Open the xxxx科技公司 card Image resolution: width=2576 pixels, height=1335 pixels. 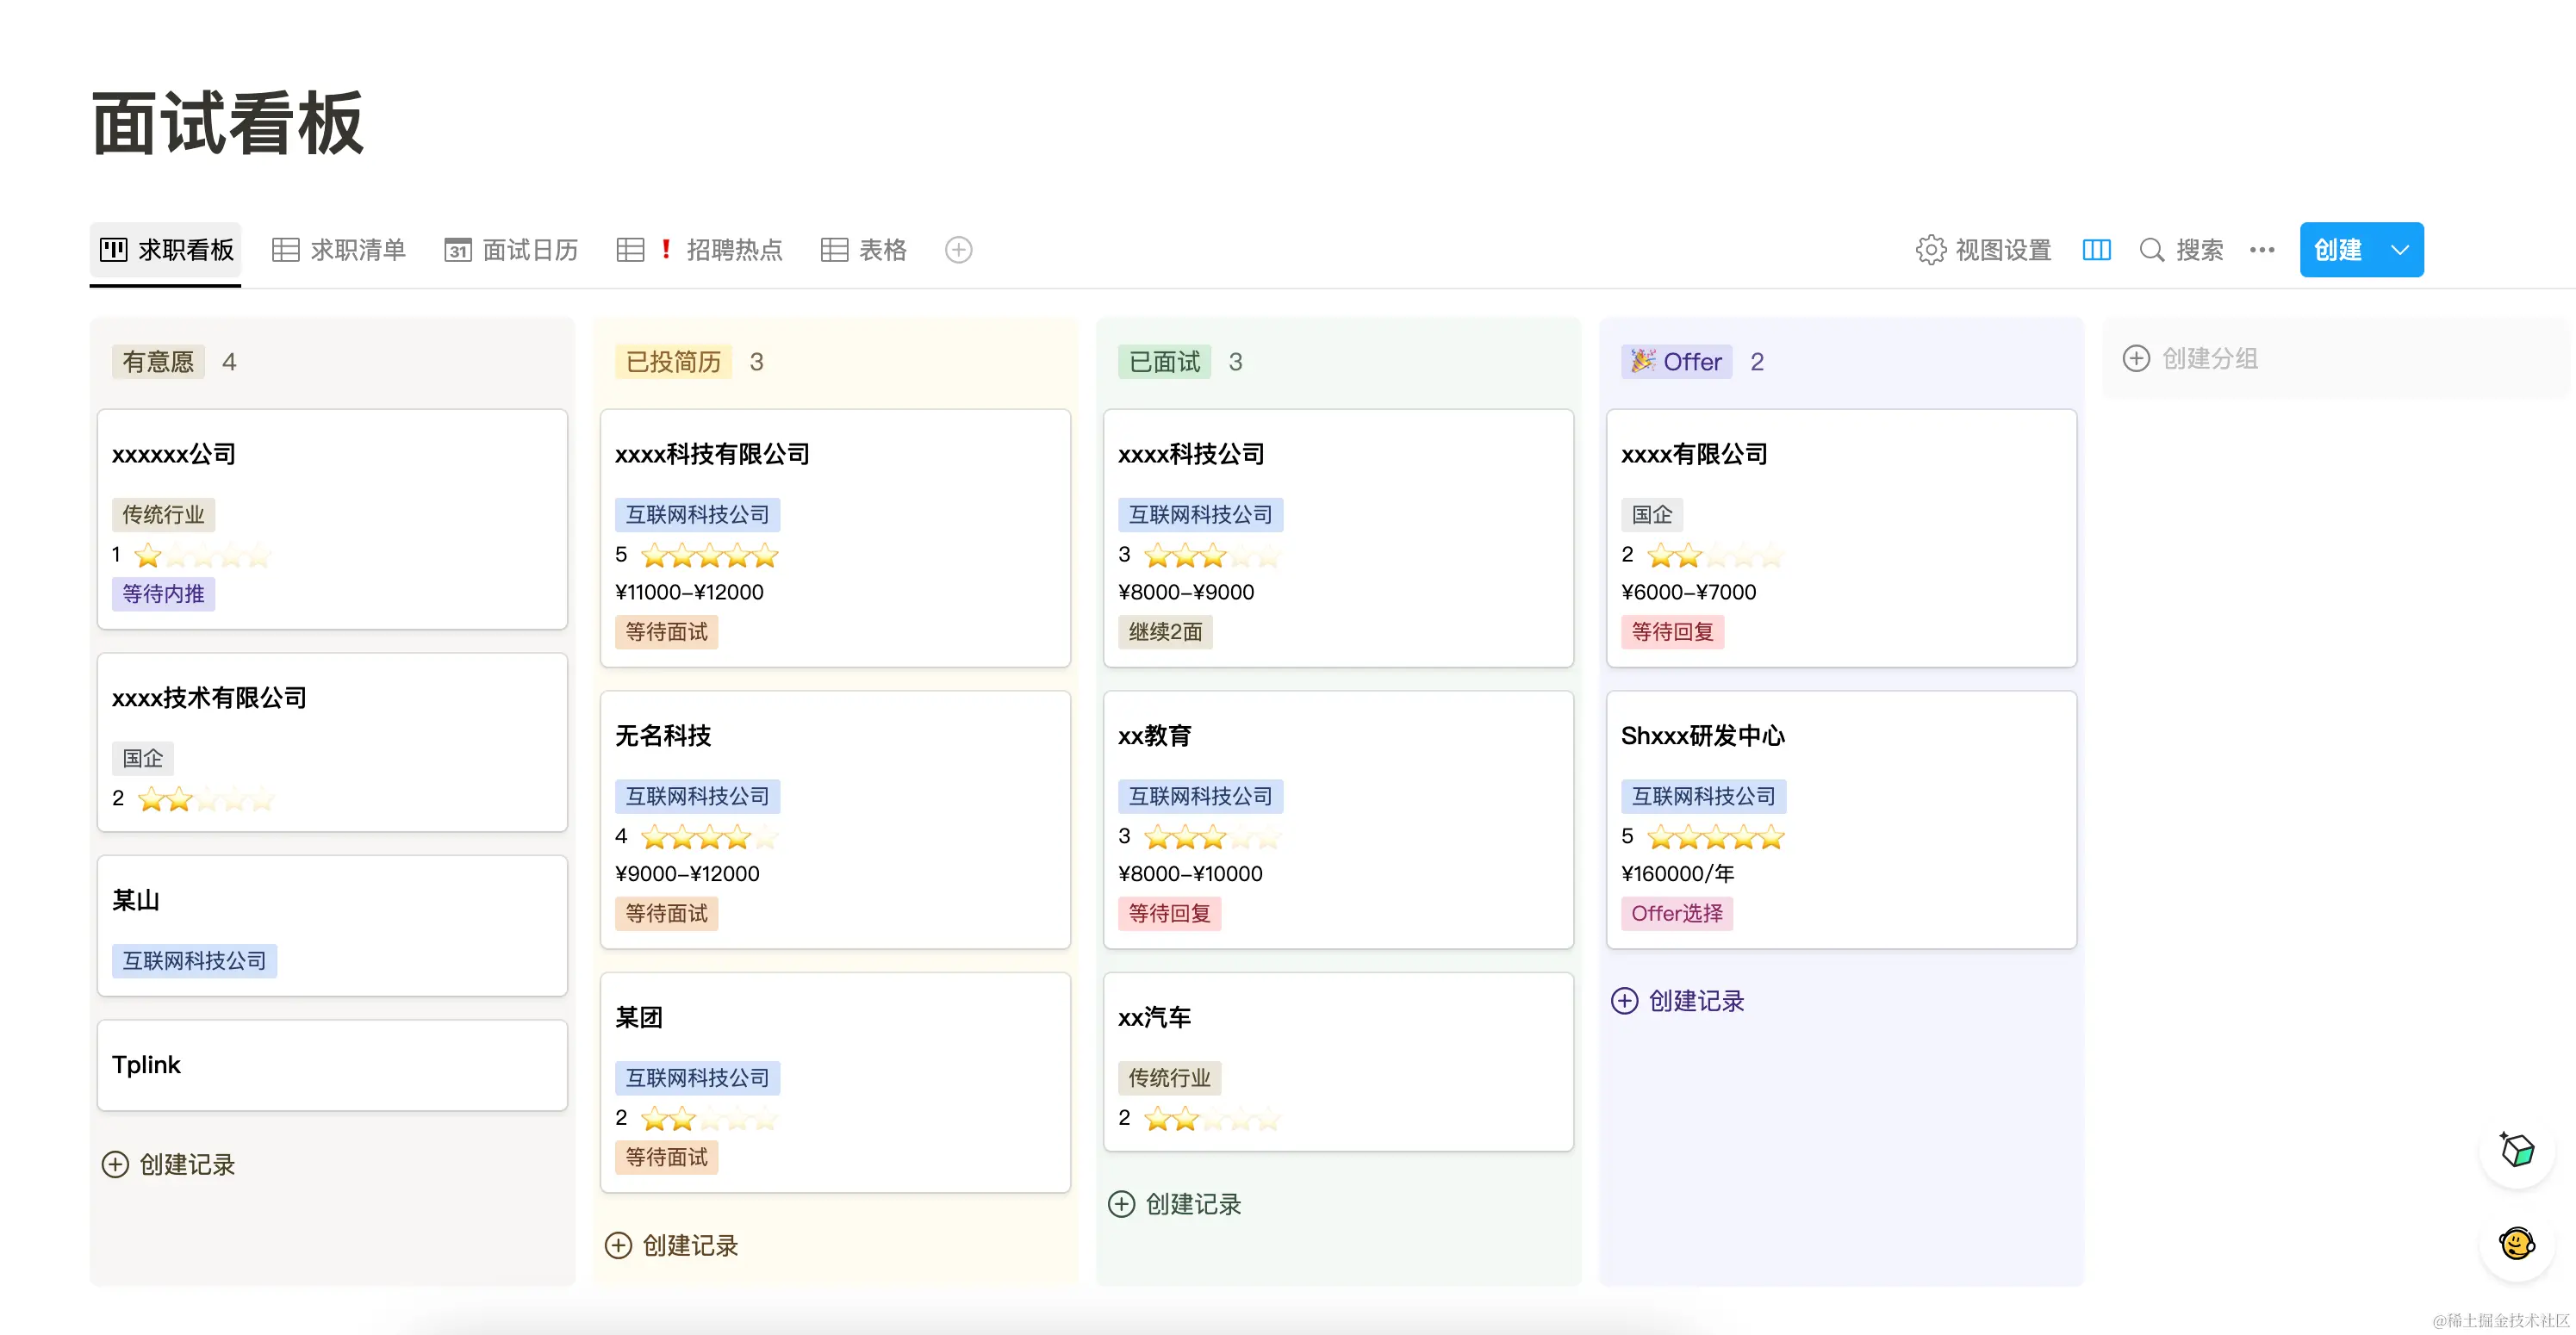point(1338,538)
